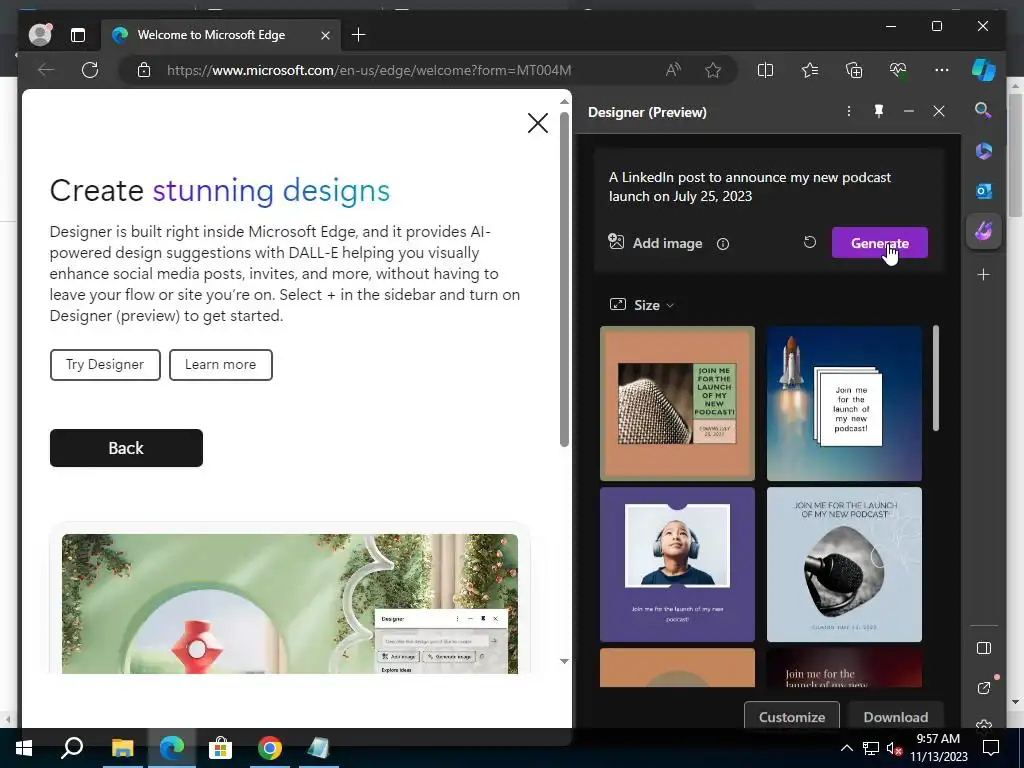Viewport: 1024px width, 768px height.
Task: Open the 9:57 AM taskbar clock
Action: point(938,748)
